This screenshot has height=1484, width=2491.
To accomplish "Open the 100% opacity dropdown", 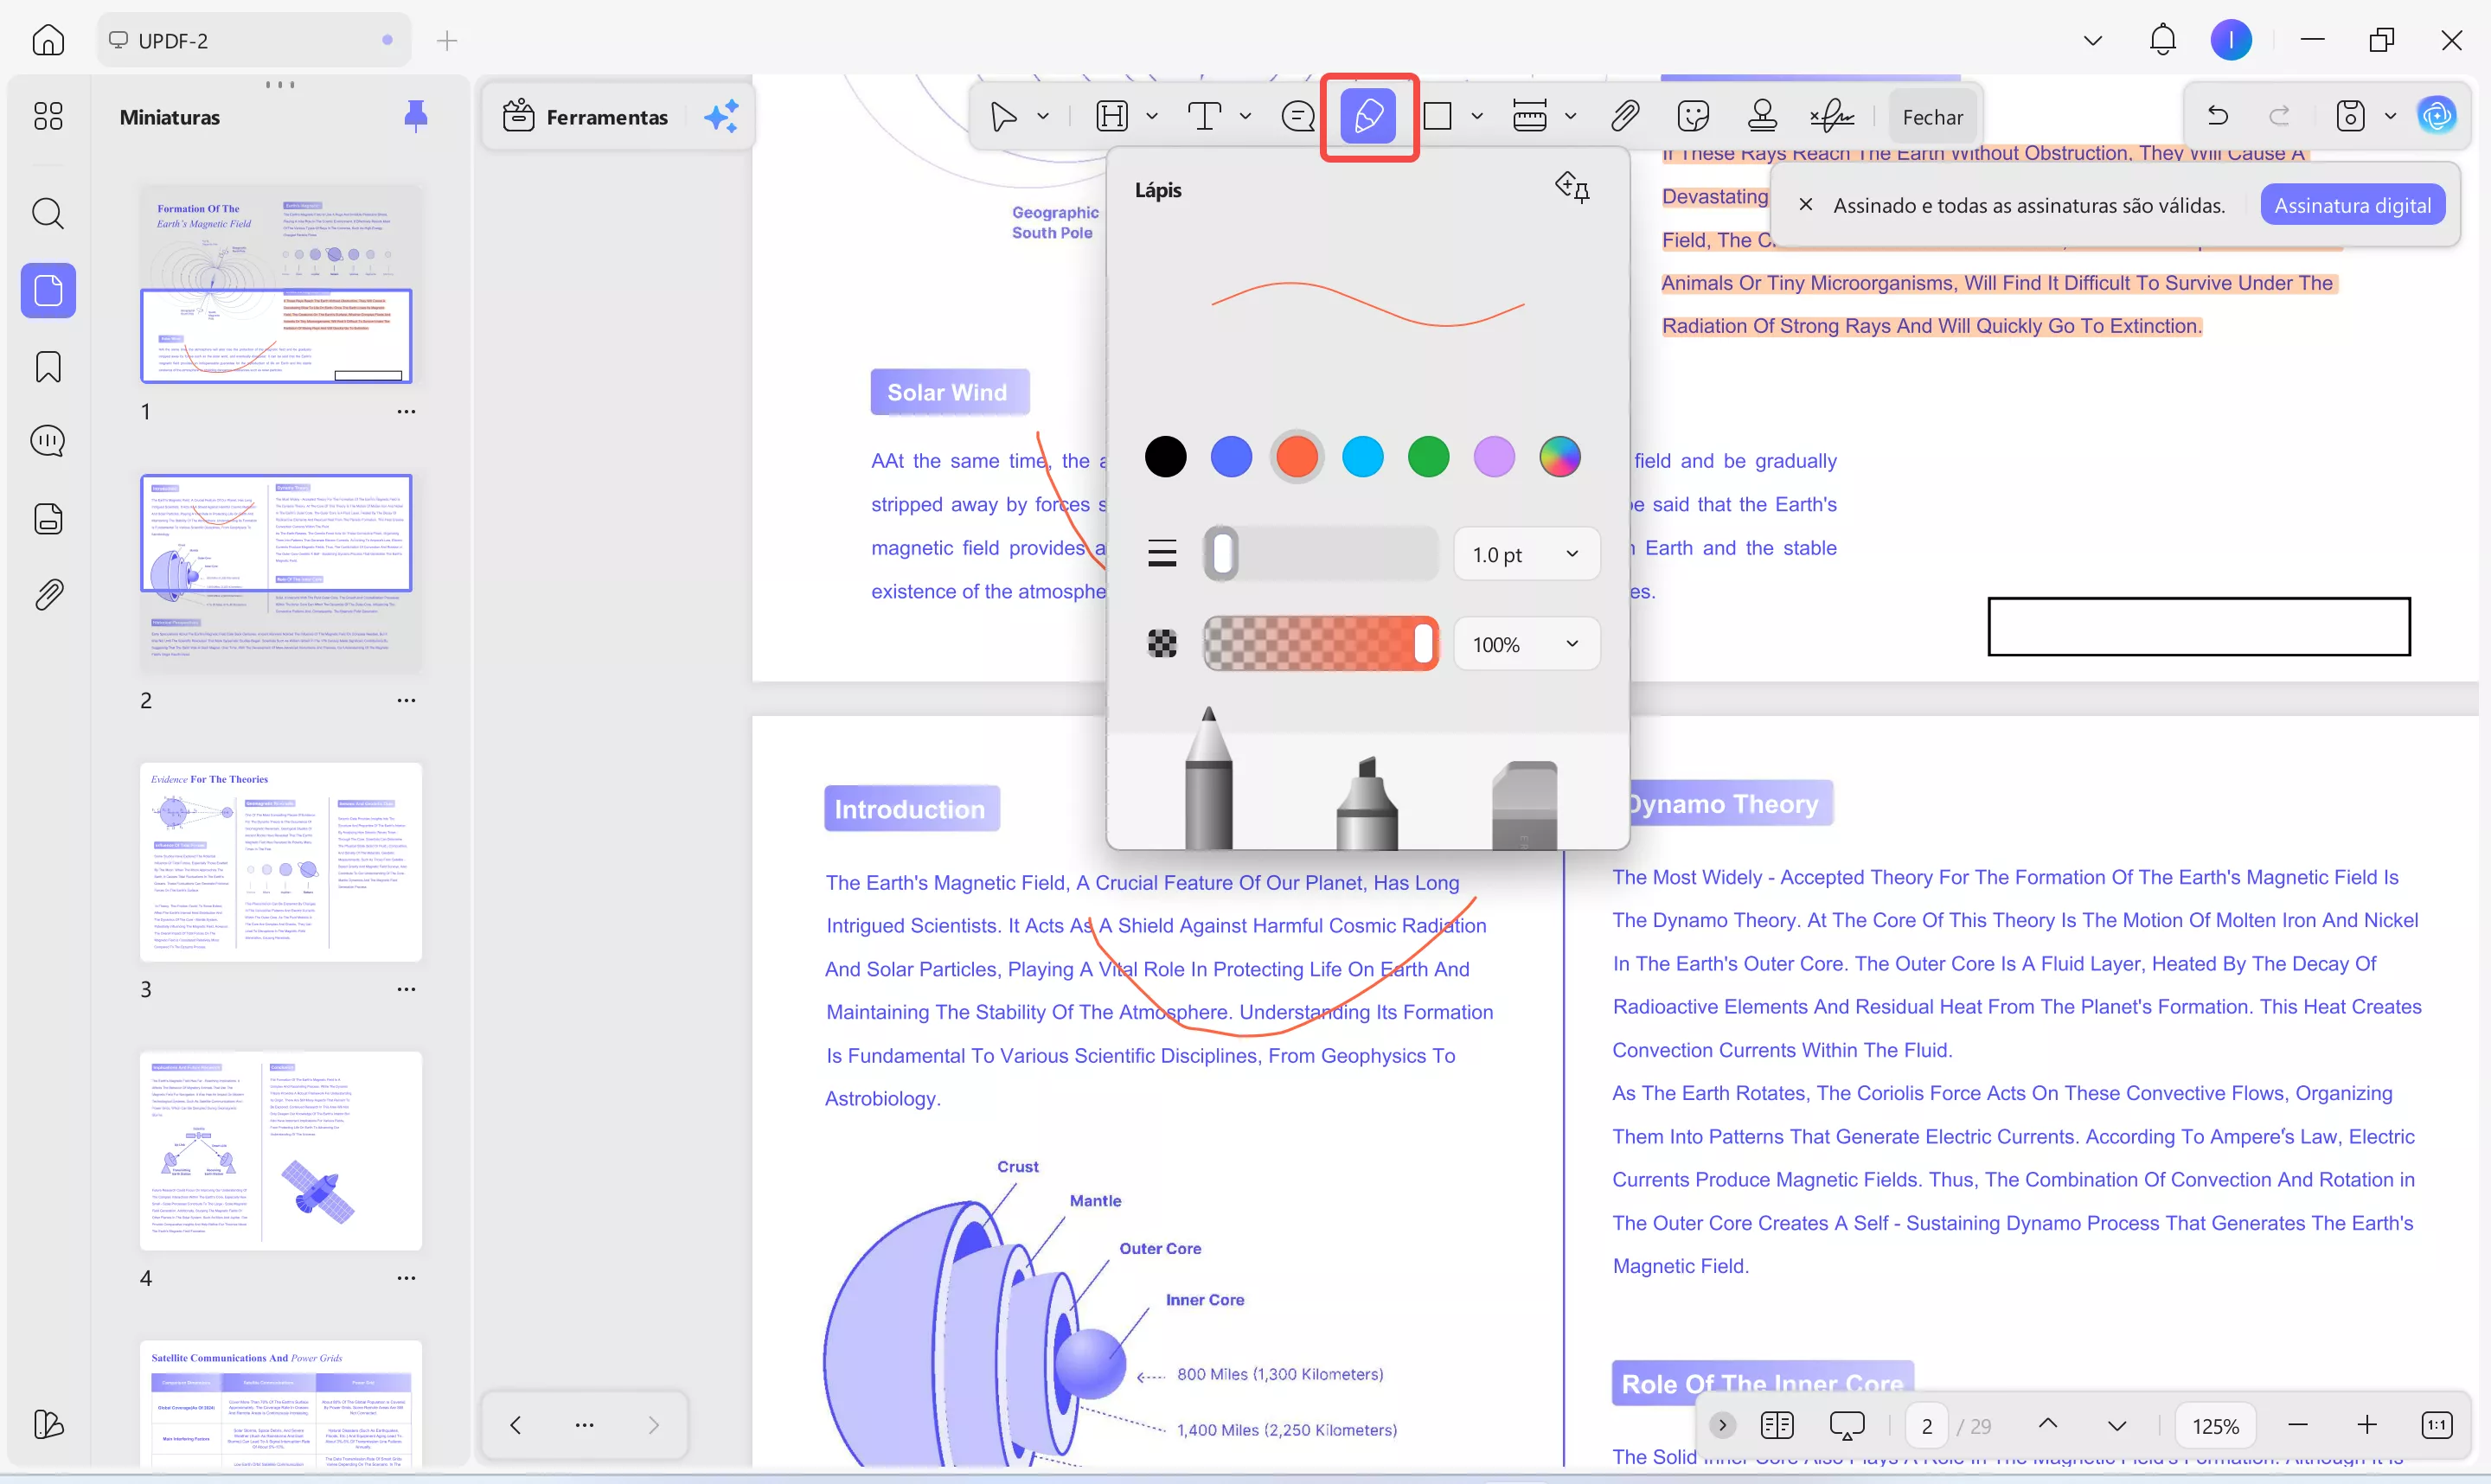I will 1526,643.
